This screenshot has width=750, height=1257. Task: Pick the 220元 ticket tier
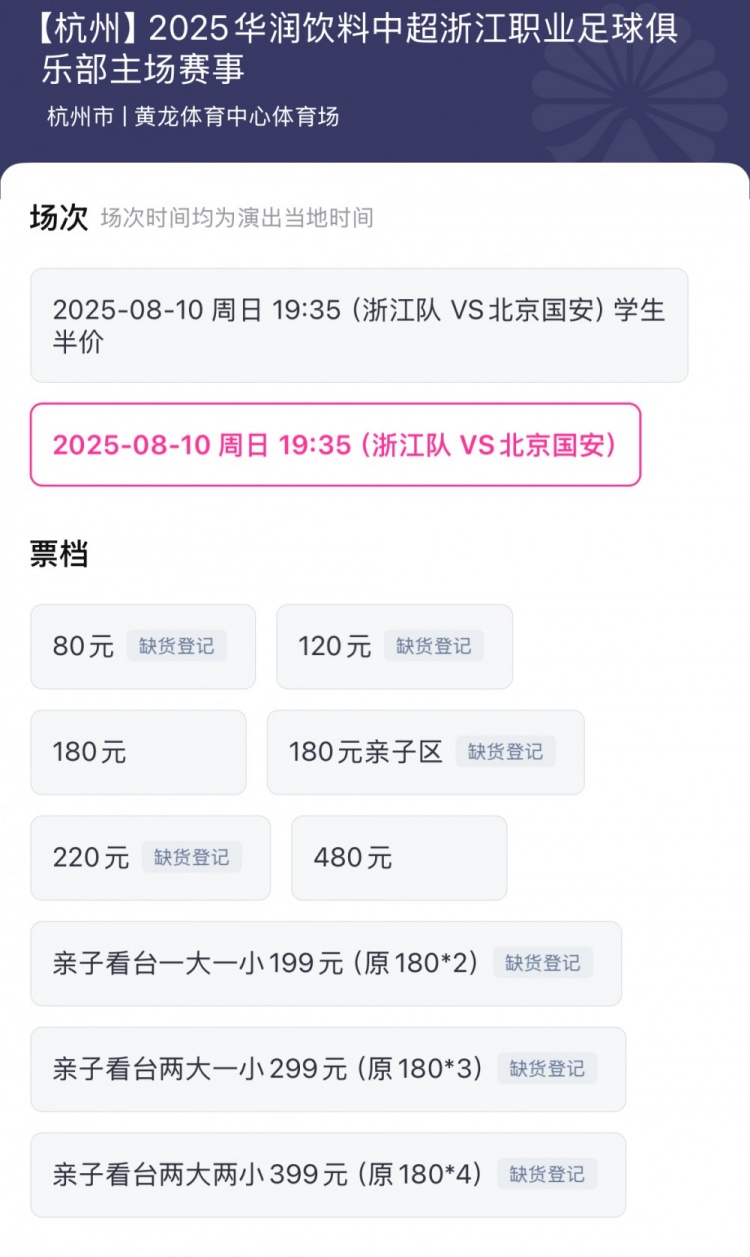[150, 857]
